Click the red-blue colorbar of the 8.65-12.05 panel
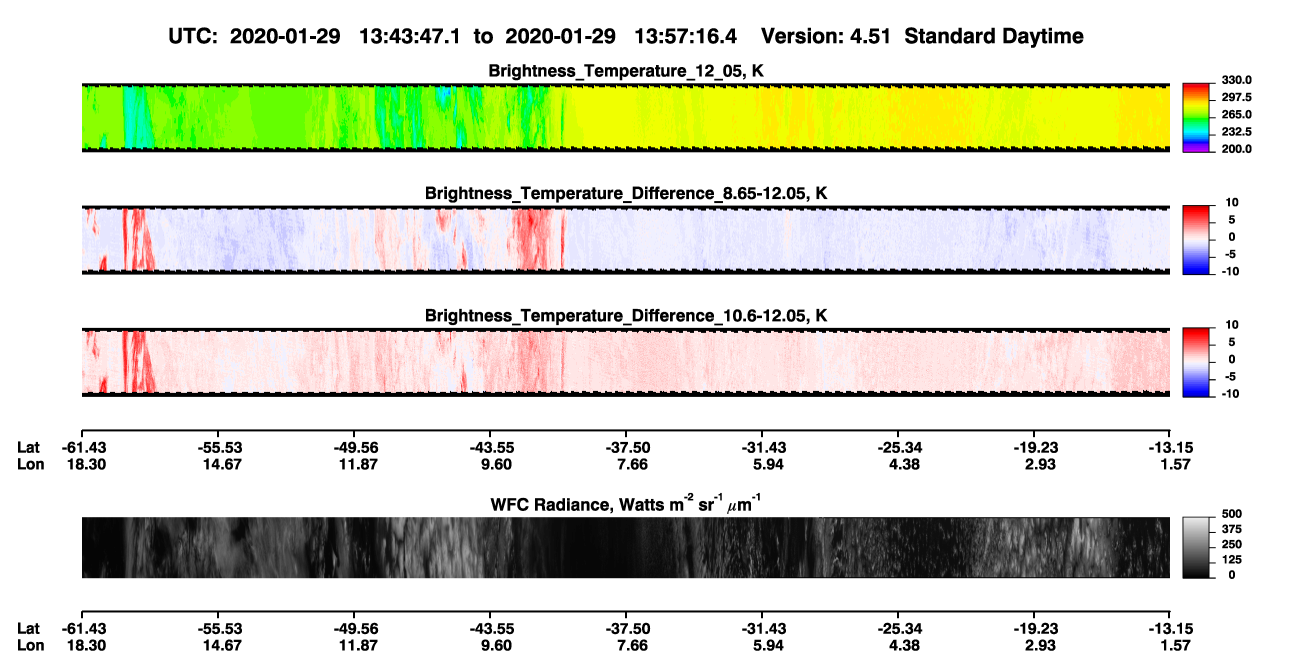The width and height of the screenshot is (1300, 667). (1198, 239)
